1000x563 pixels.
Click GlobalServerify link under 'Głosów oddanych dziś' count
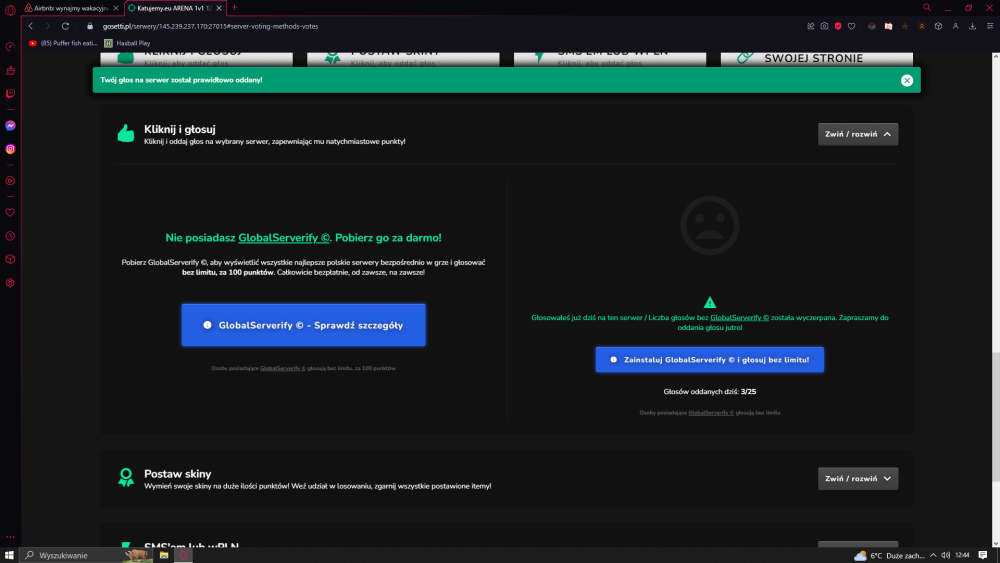coord(710,413)
